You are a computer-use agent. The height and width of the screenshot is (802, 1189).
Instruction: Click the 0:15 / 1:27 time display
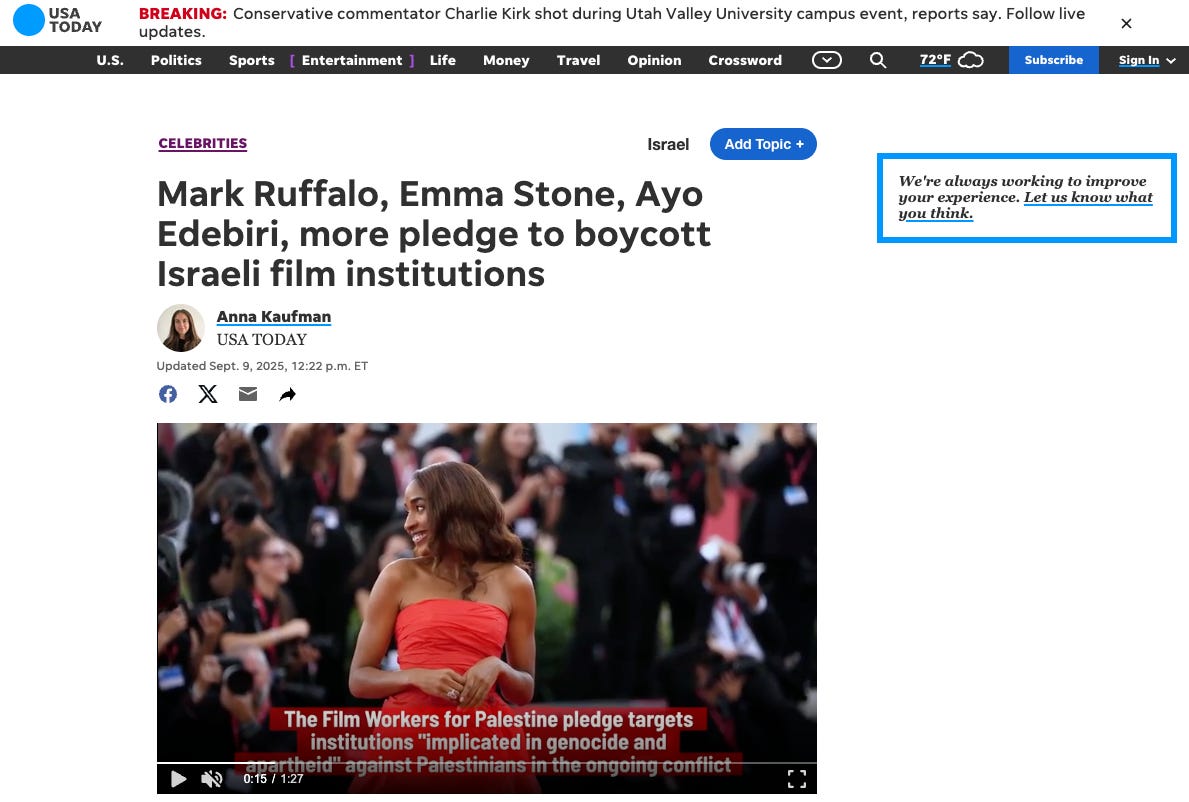273,779
